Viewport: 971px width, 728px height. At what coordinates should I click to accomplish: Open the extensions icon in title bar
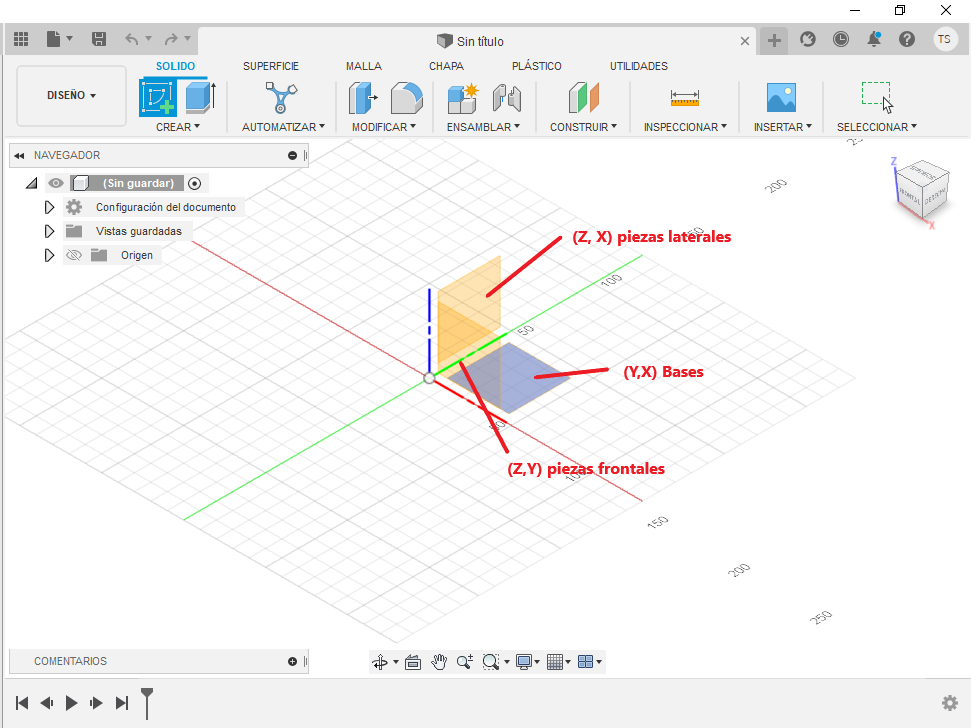(x=808, y=40)
